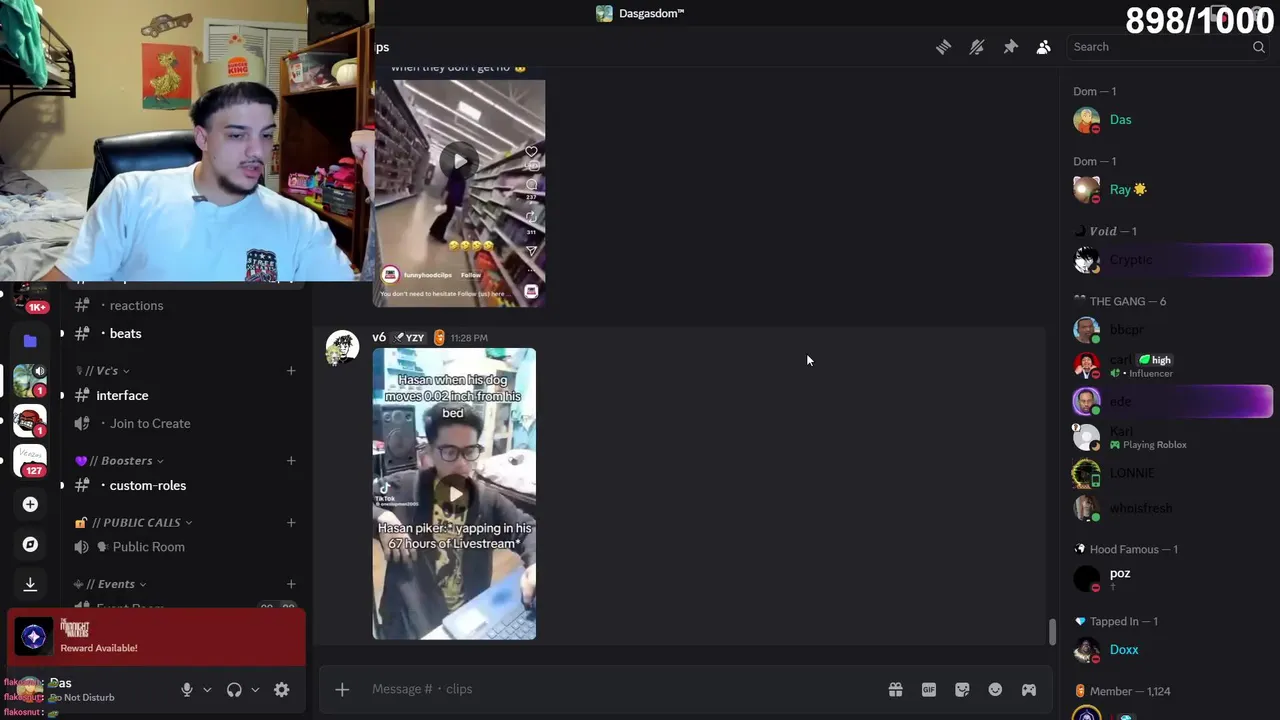Open the Discover compass icon
The image size is (1280, 720).
[30, 544]
